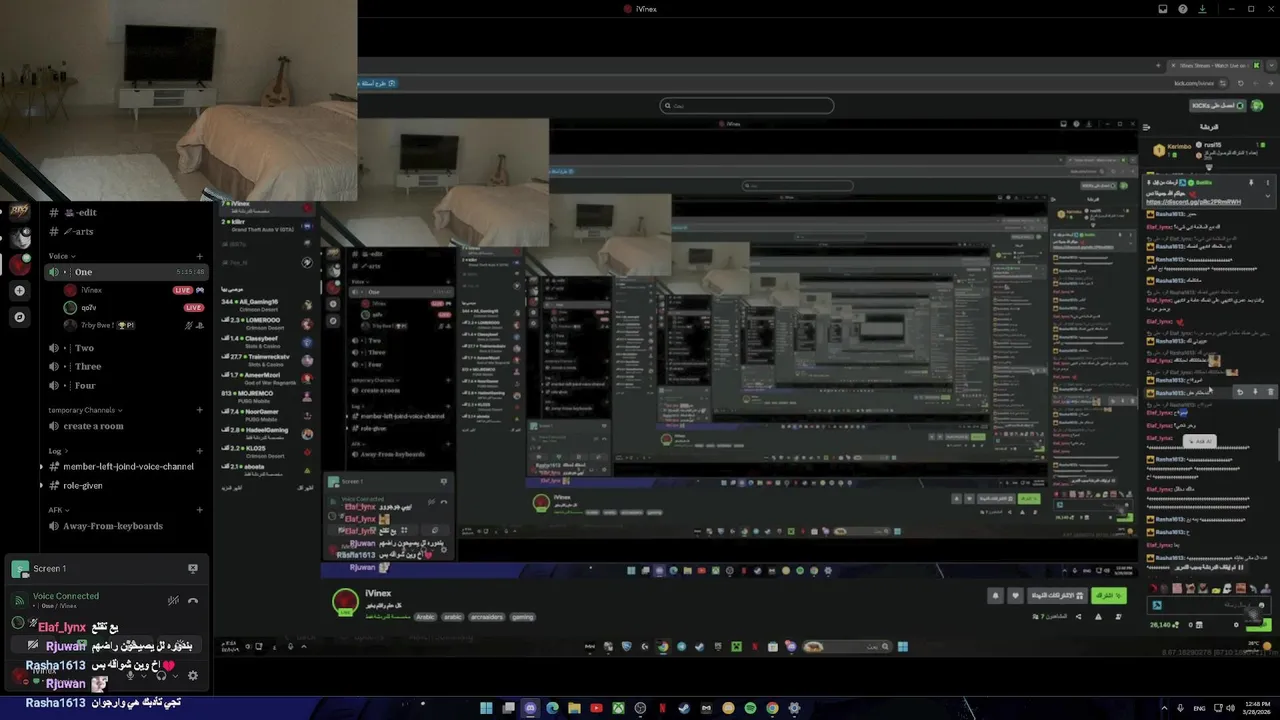Open headphones output options arrow
The width and height of the screenshot is (1280, 720).
pyautogui.click(x=175, y=676)
